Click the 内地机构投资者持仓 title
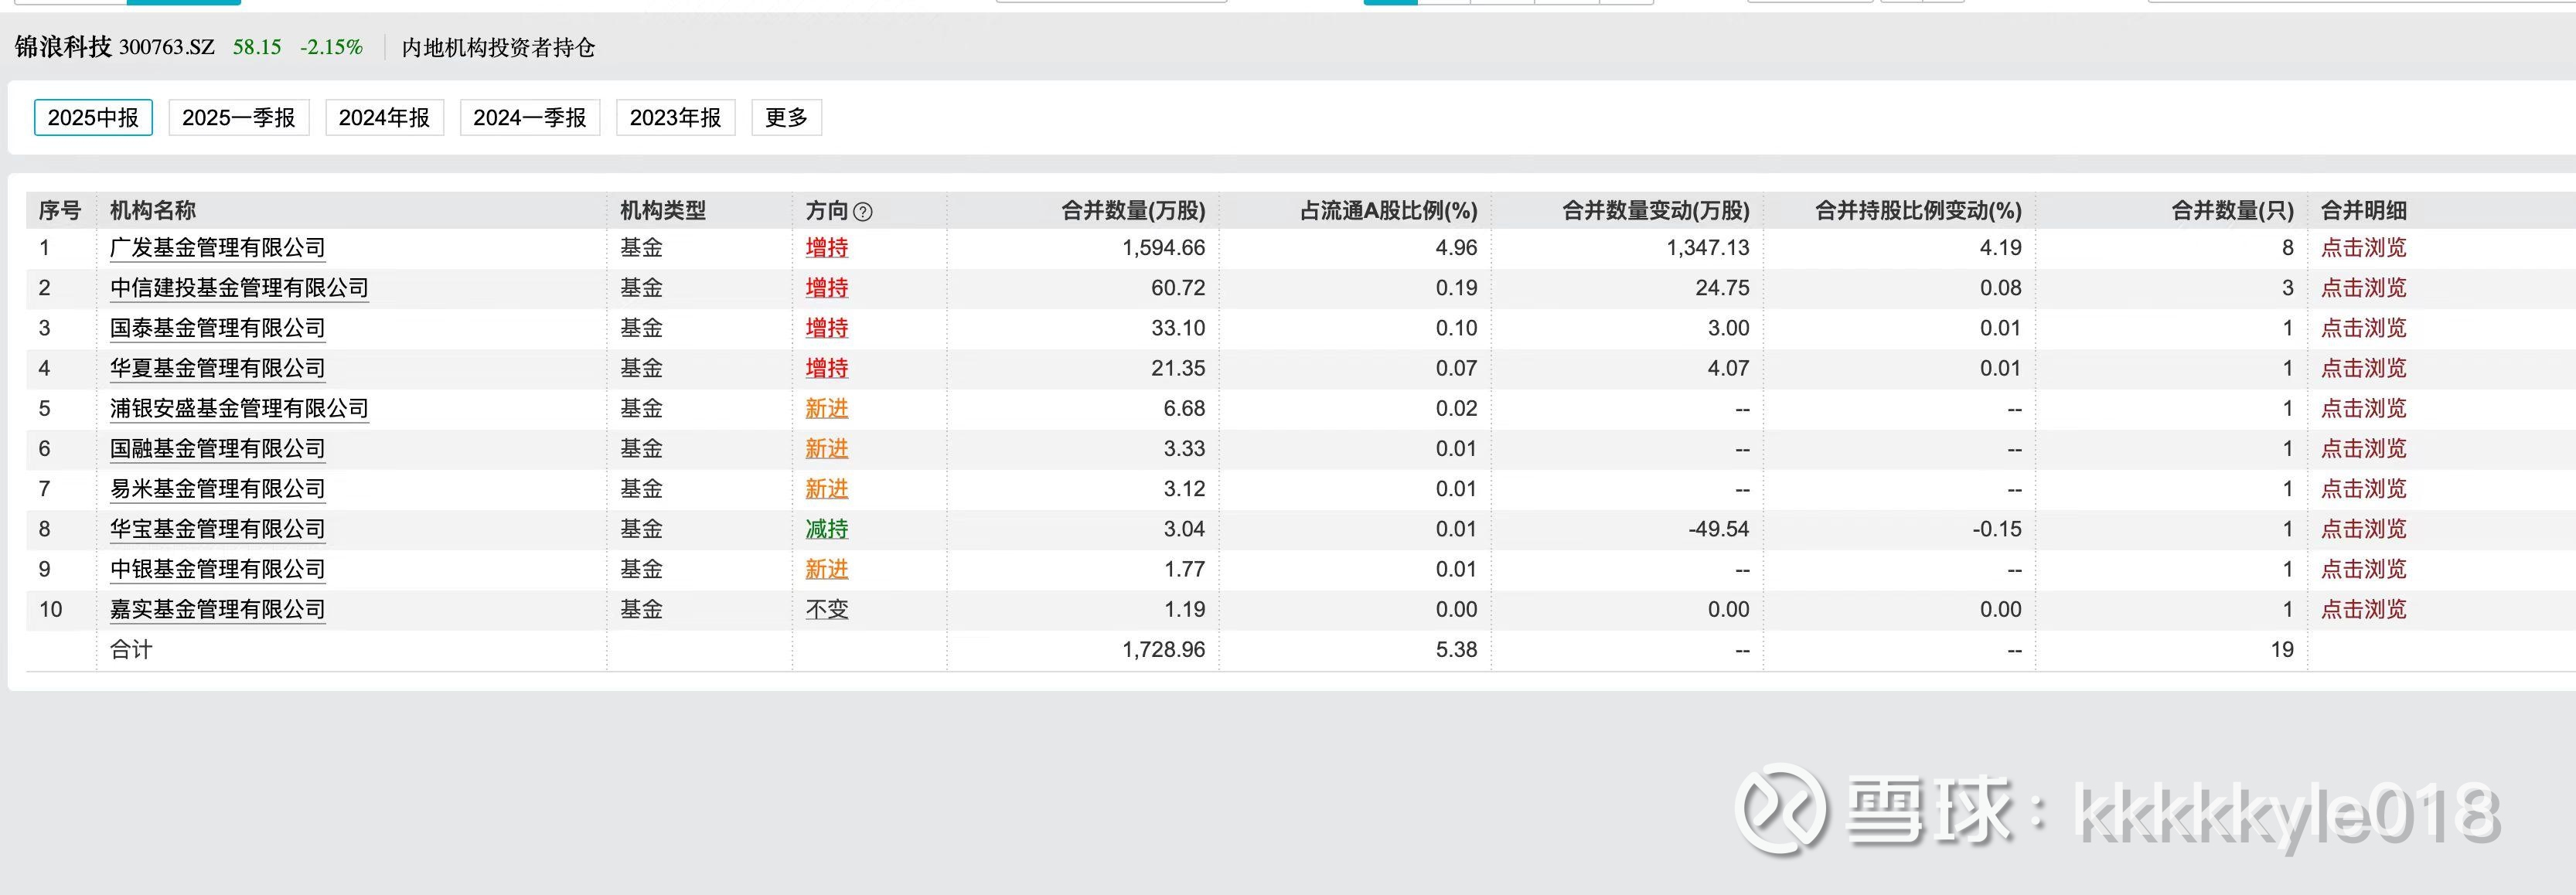Image resolution: width=2576 pixels, height=895 pixels. [498, 48]
